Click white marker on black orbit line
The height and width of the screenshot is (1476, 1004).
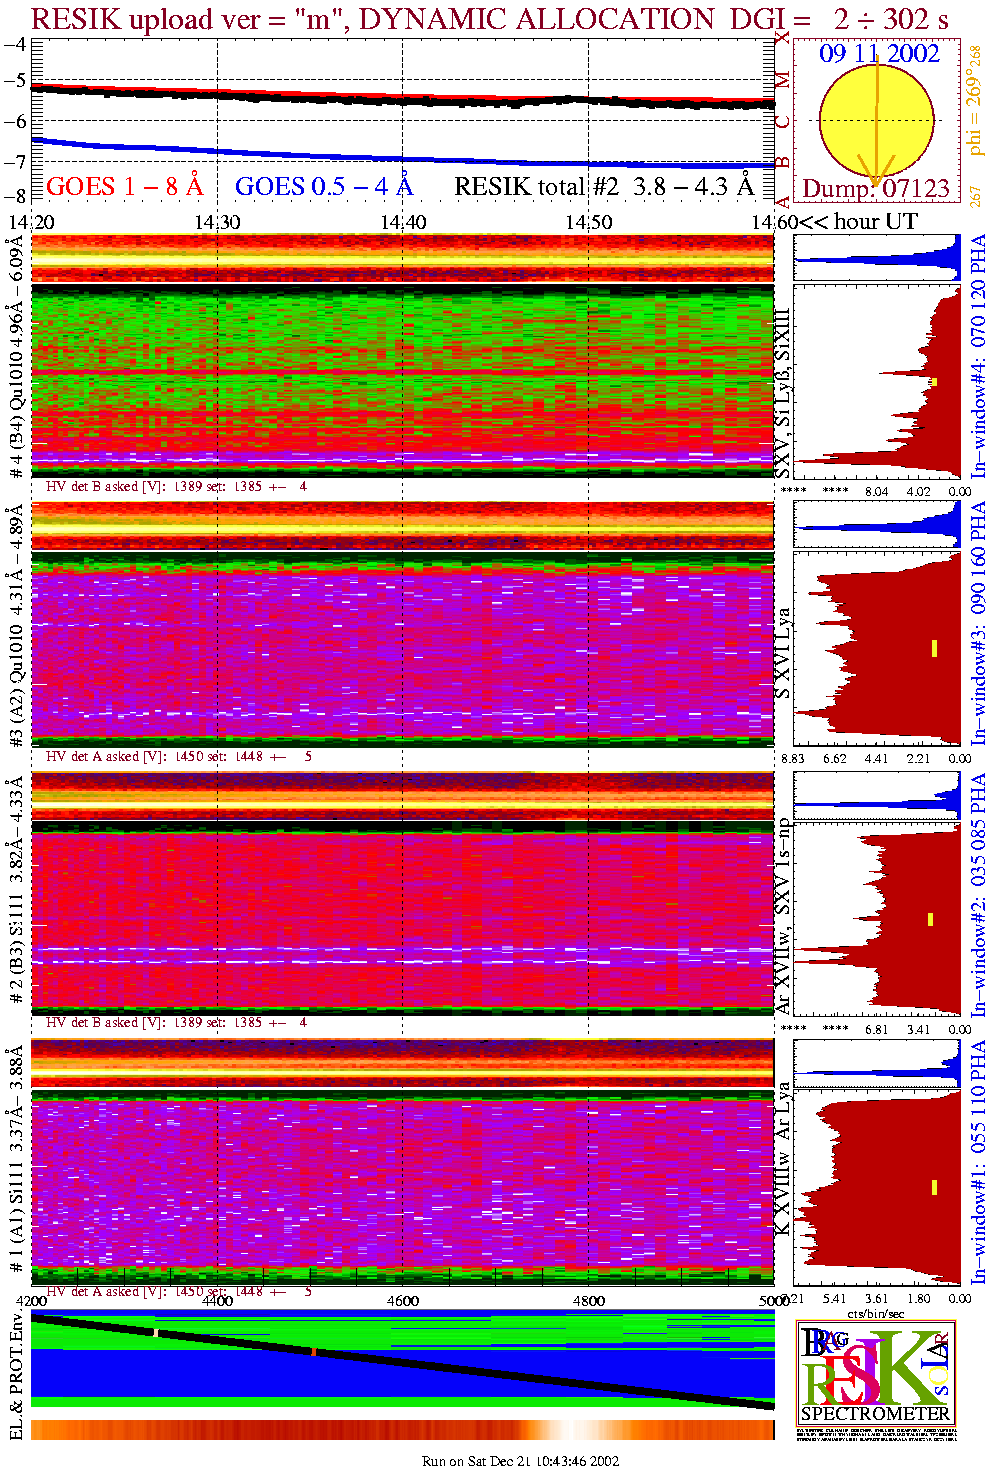pos(155,1332)
